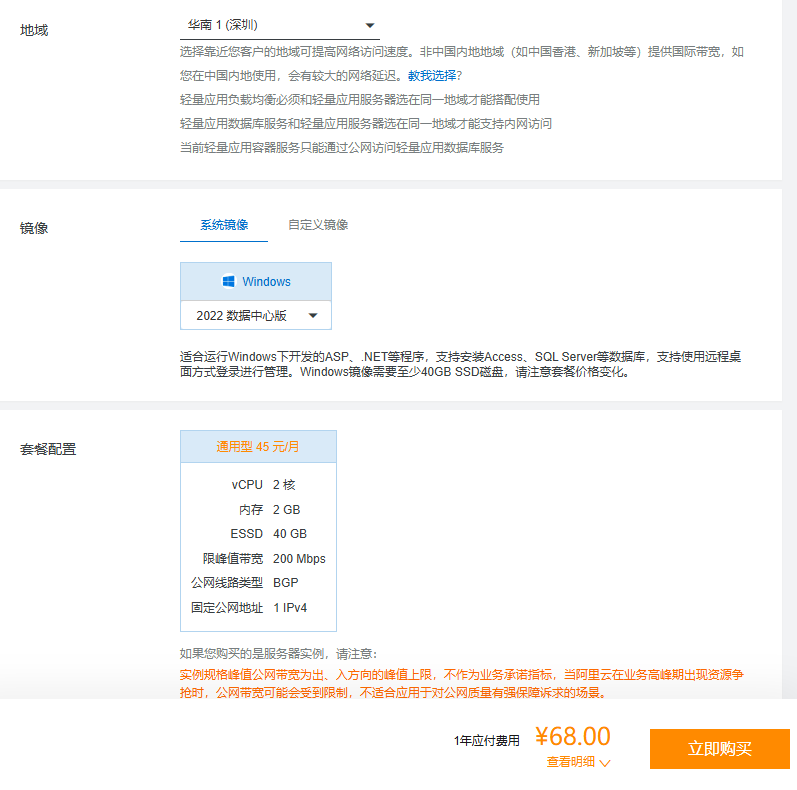Switch to the 系统镜像 tab
The width and height of the screenshot is (797, 790).
(x=224, y=225)
